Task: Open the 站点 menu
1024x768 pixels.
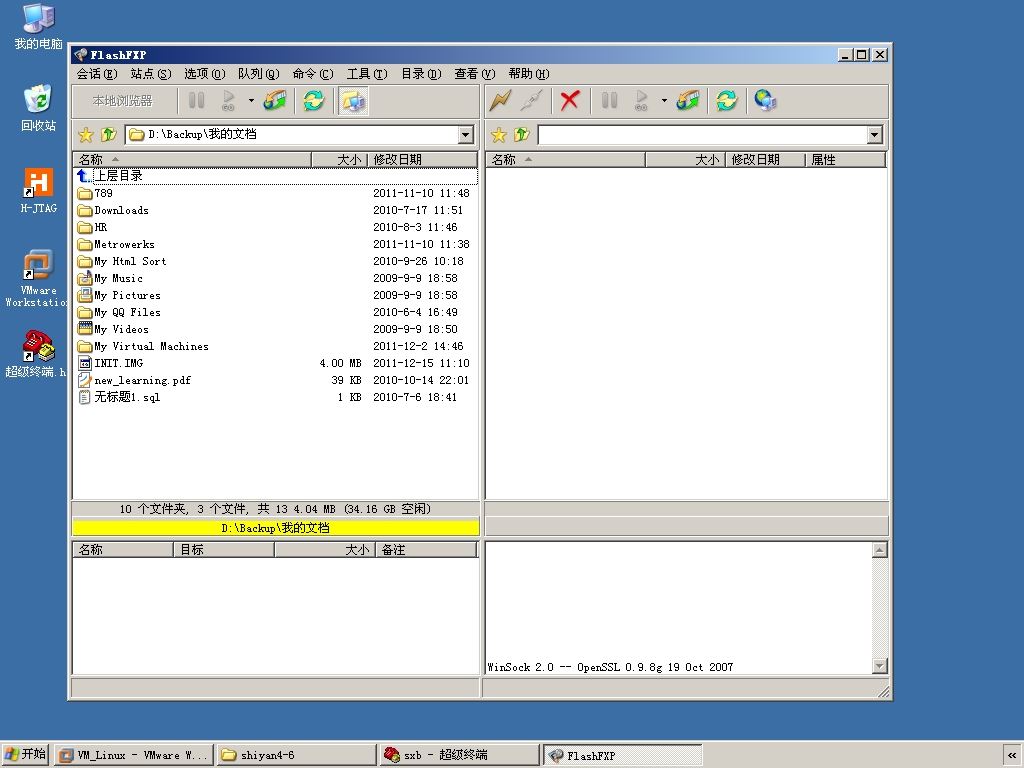Action: click(151, 74)
